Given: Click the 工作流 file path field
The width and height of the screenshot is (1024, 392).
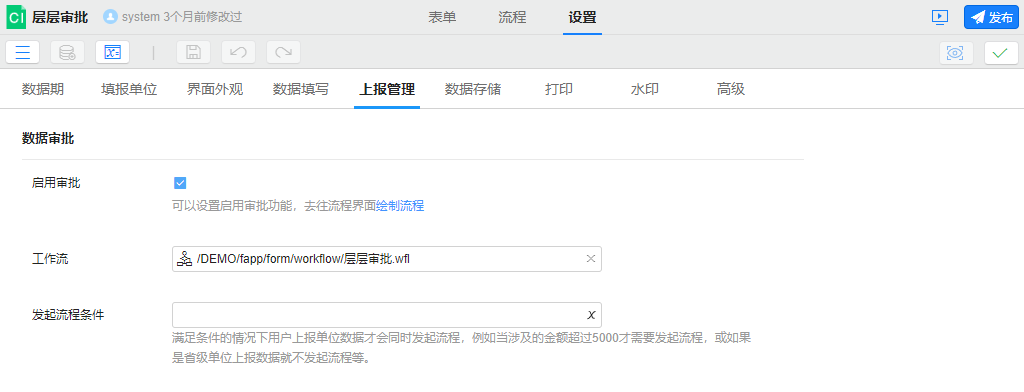Looking at the screenshot, I should click(x=387, y=259).
